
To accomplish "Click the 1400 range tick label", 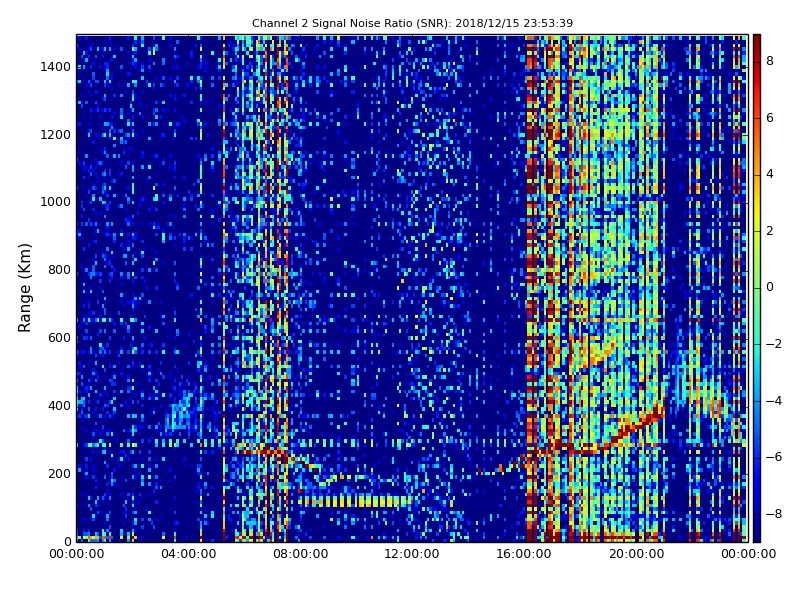I will coord(56,67).
